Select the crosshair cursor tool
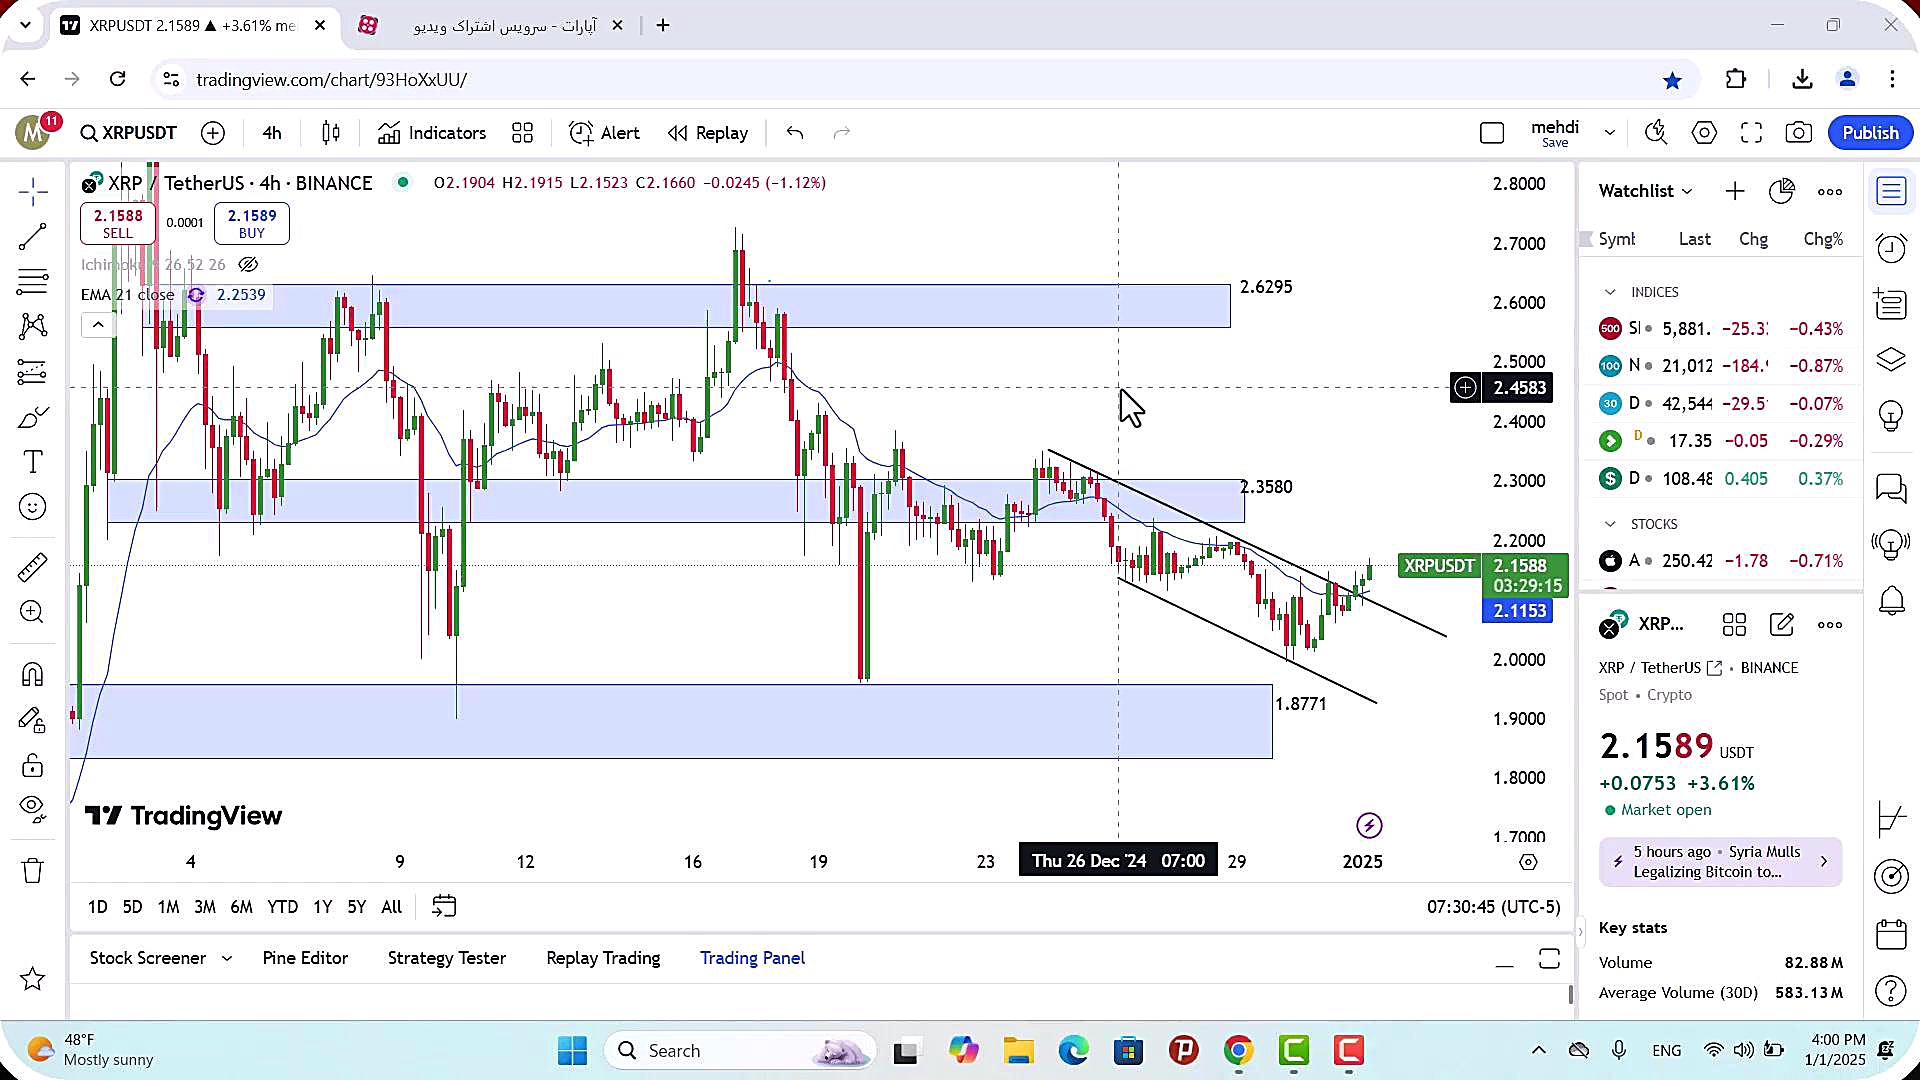The height and width of the screenshot is (1080, 1920). [33, 191]
